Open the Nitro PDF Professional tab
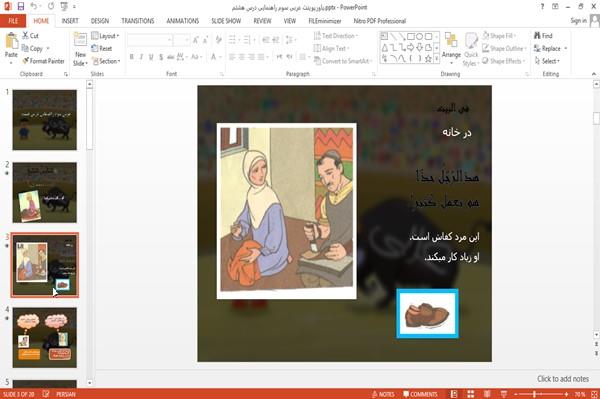This screenshot has width=600, height=399. (x=380, y=21)
